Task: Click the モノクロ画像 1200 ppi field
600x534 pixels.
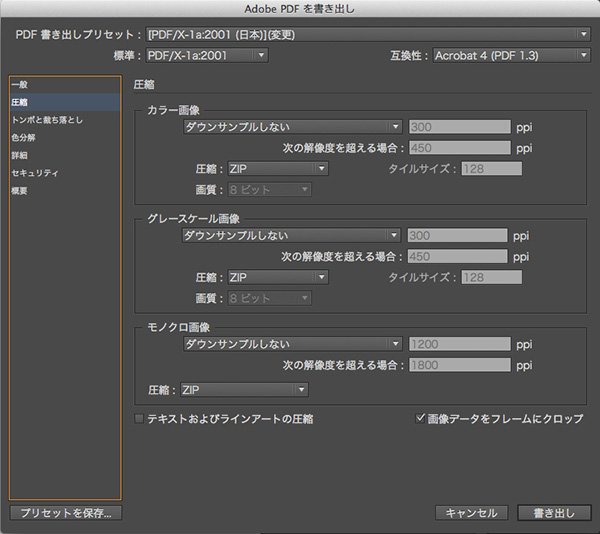Action: pyautogui.click(x=460, y=344)
